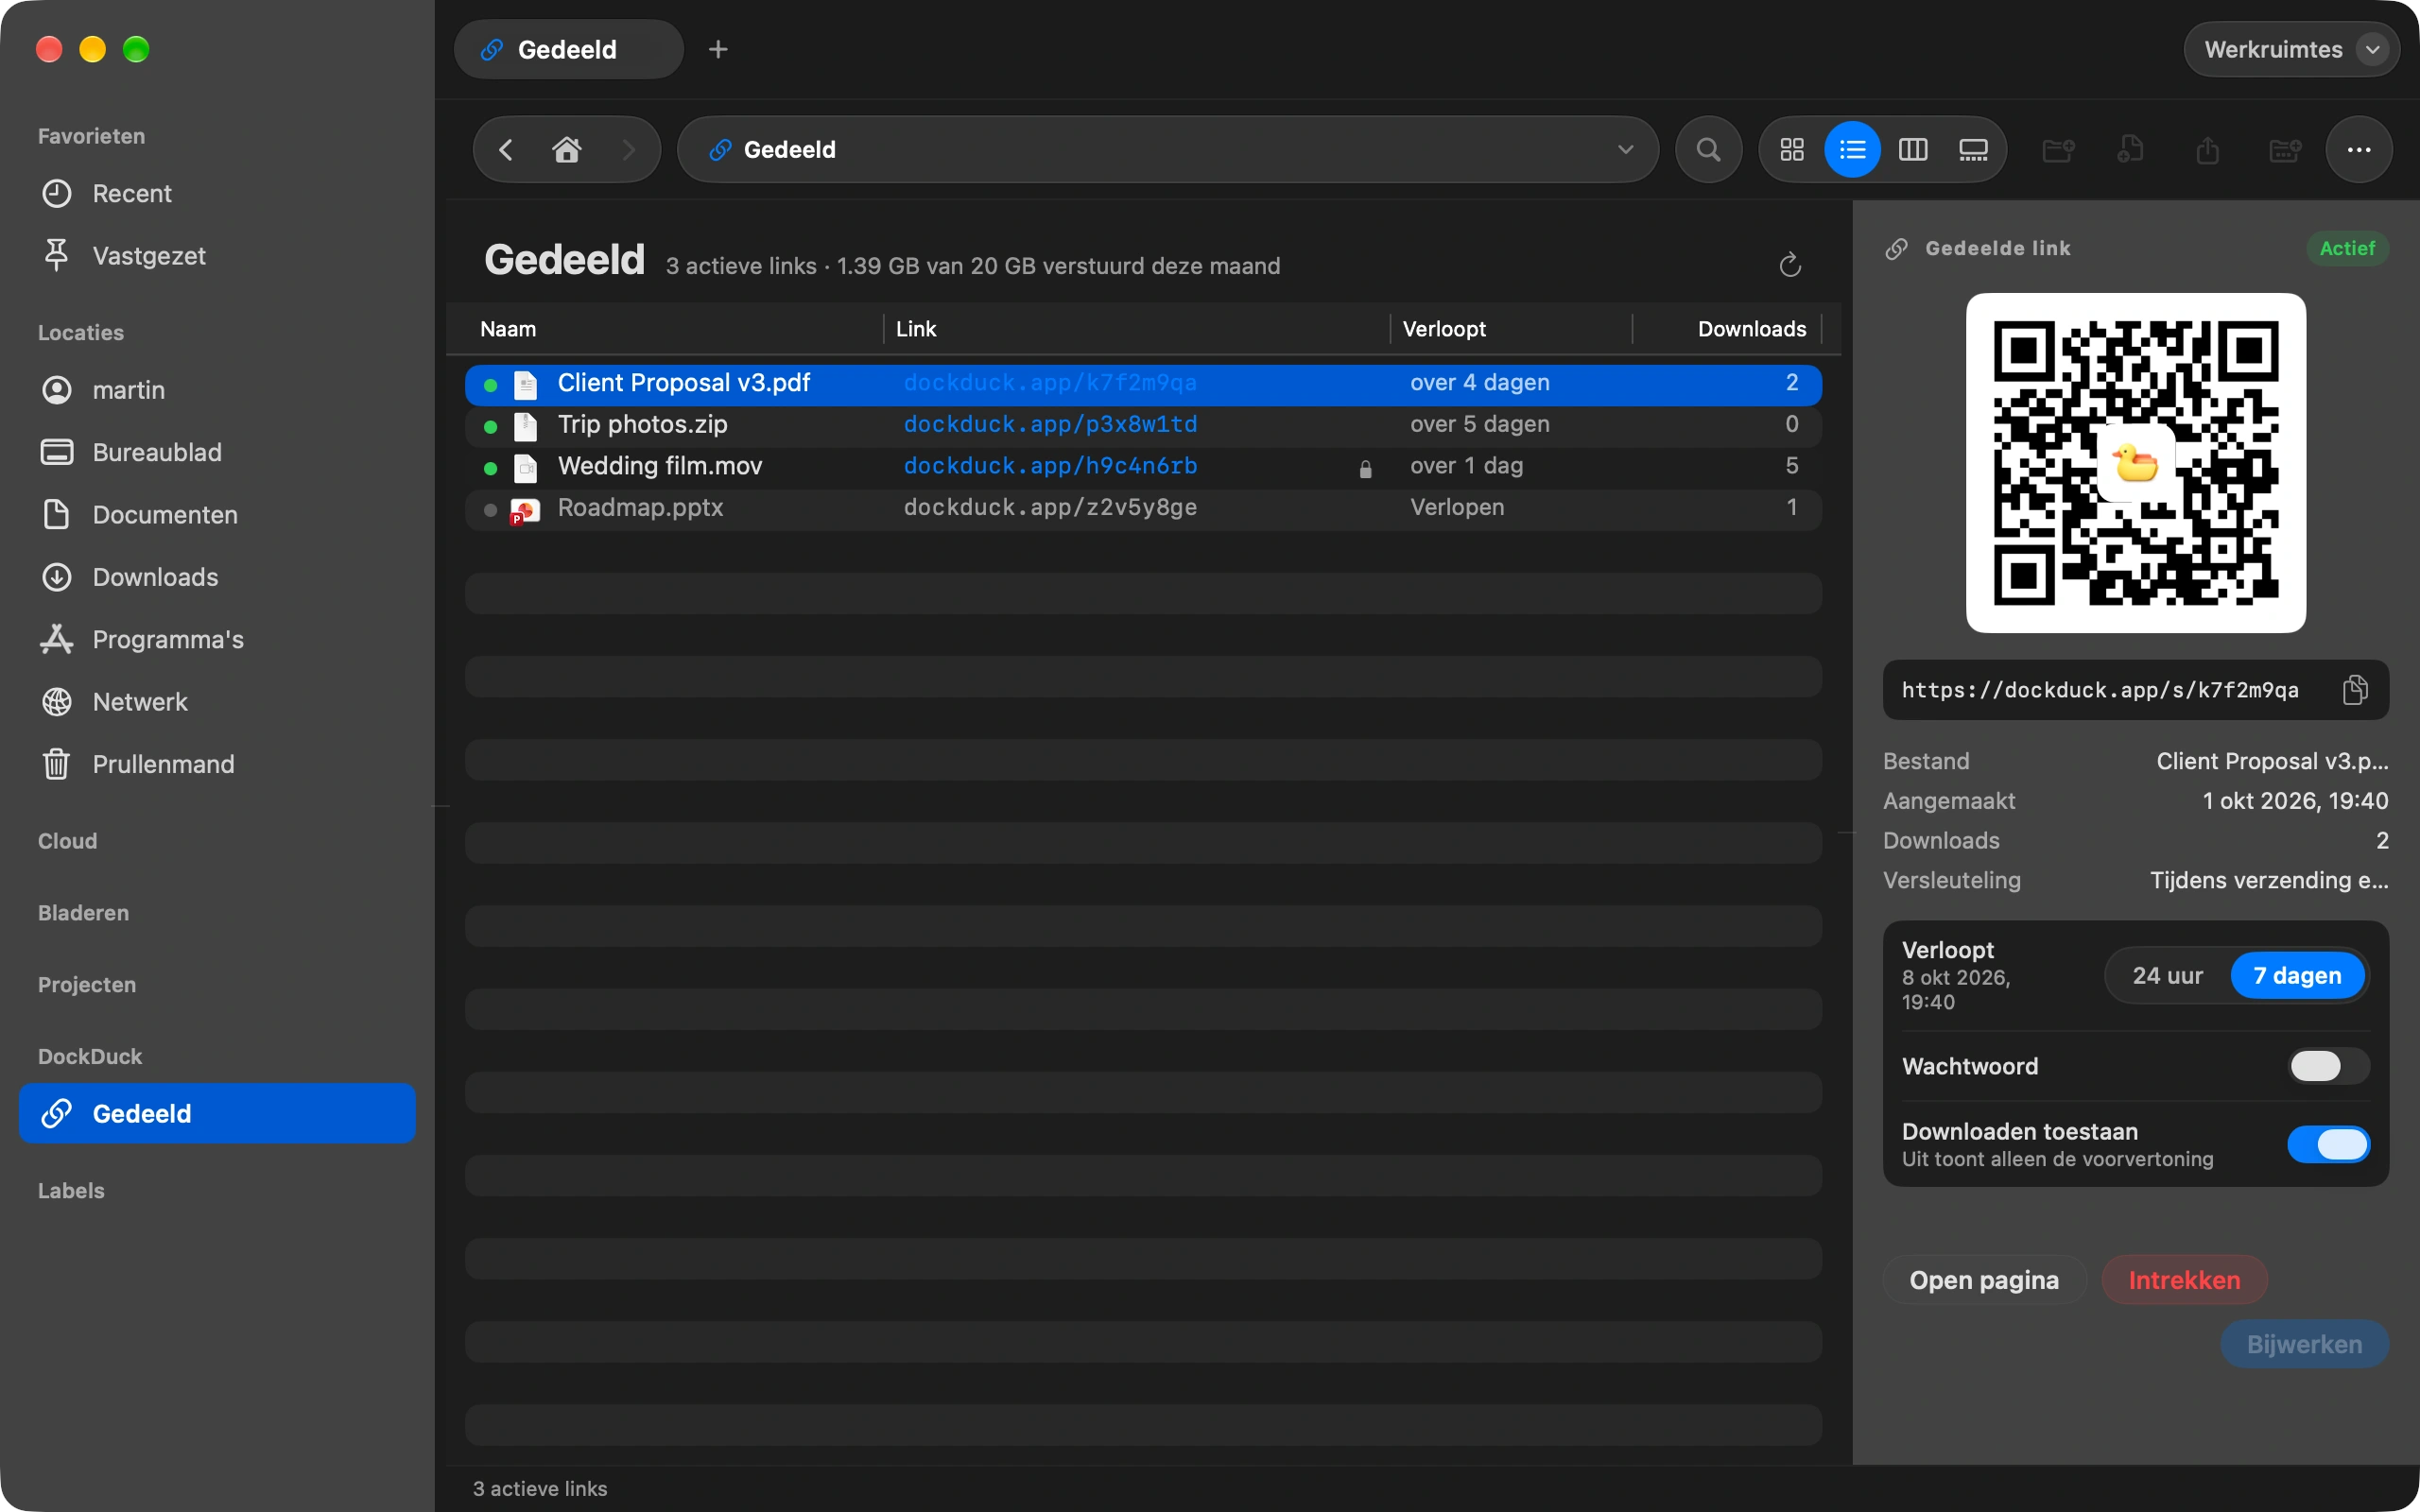Open the Werkruimtes dropdown
This screenshot has width=2420, height=1512.
pos(2291,49)
